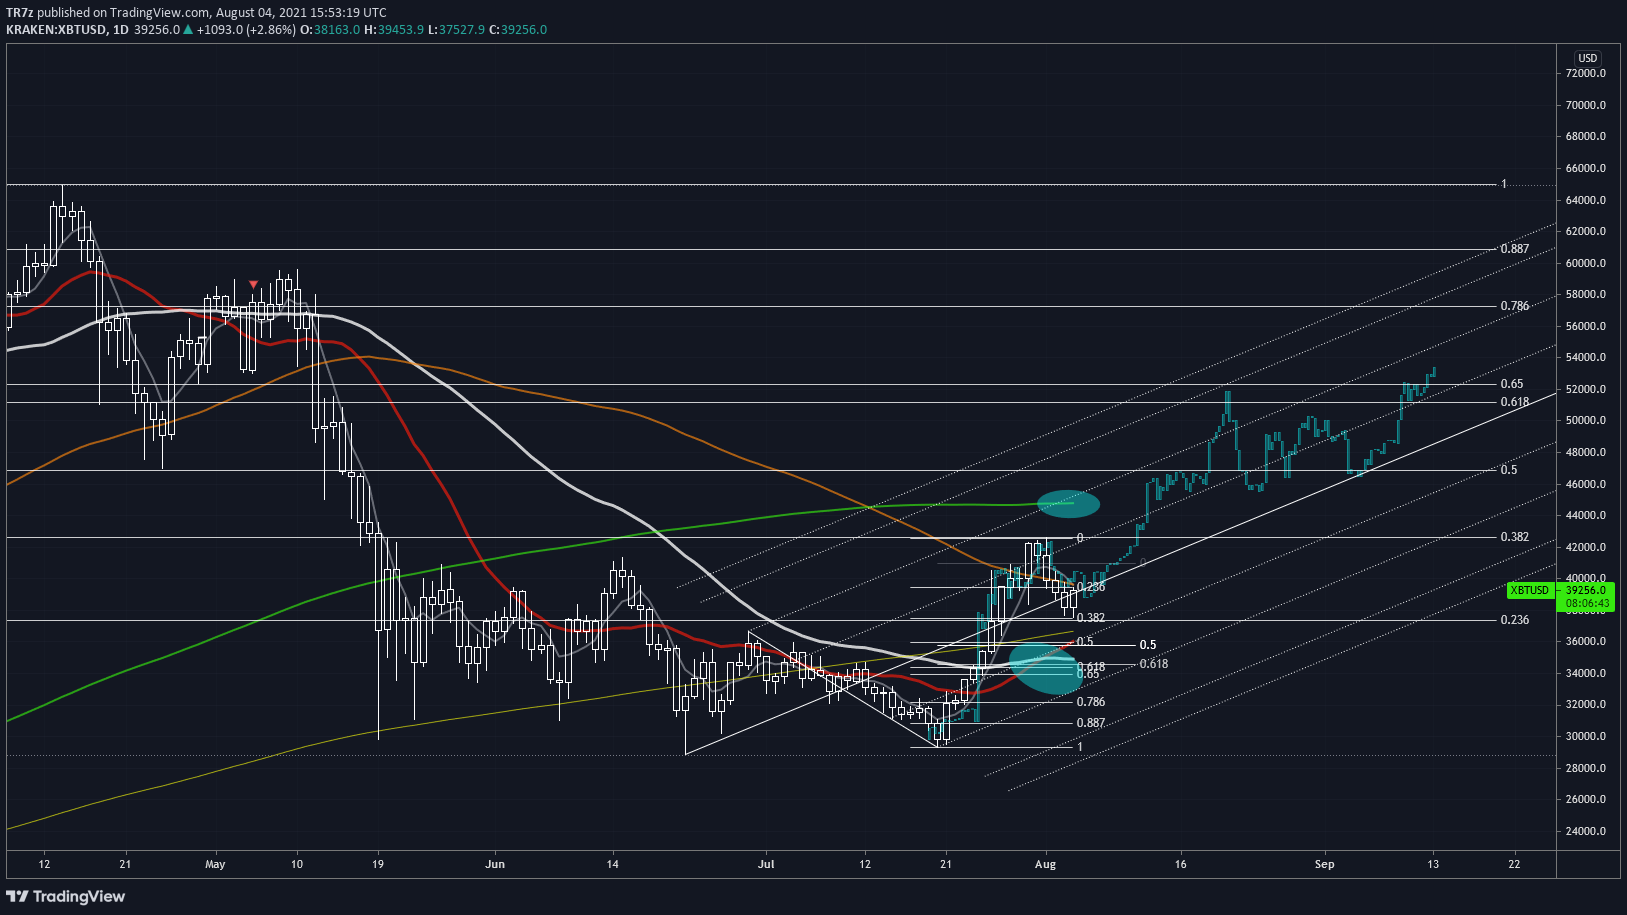Click the large Fib 0.887 label near 61000
Screen dimensions: 1627x915
(1515, 249)
